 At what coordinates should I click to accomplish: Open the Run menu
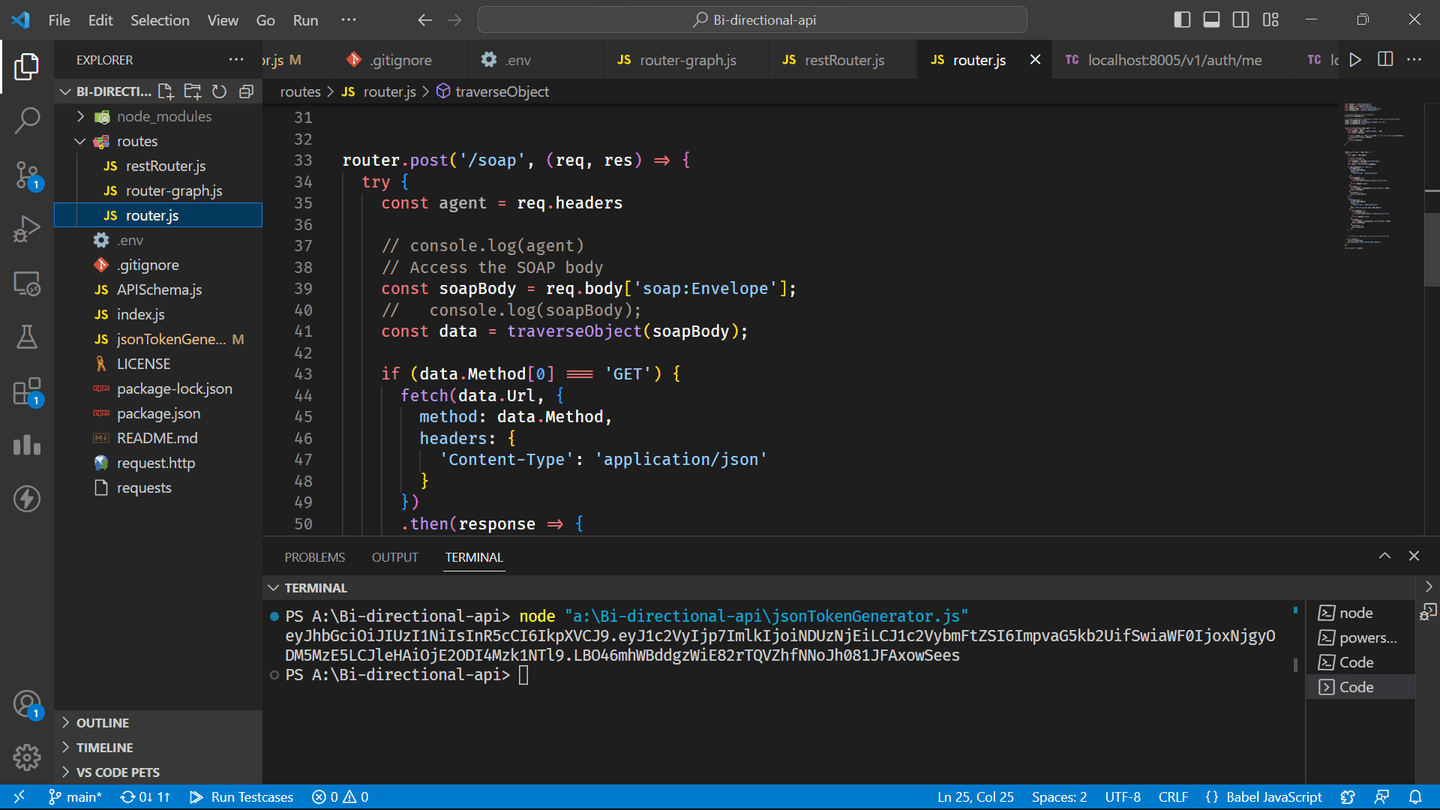(x=306, y=20)
